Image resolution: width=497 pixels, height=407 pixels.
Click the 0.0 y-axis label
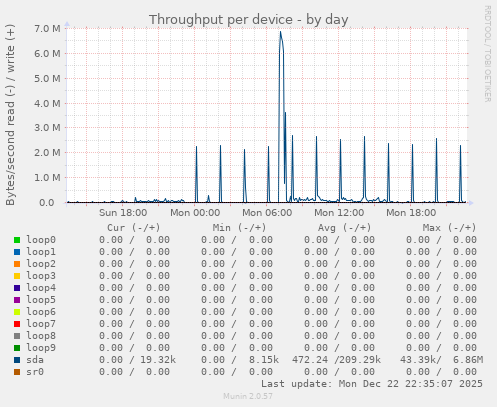(x=47, y=203)
